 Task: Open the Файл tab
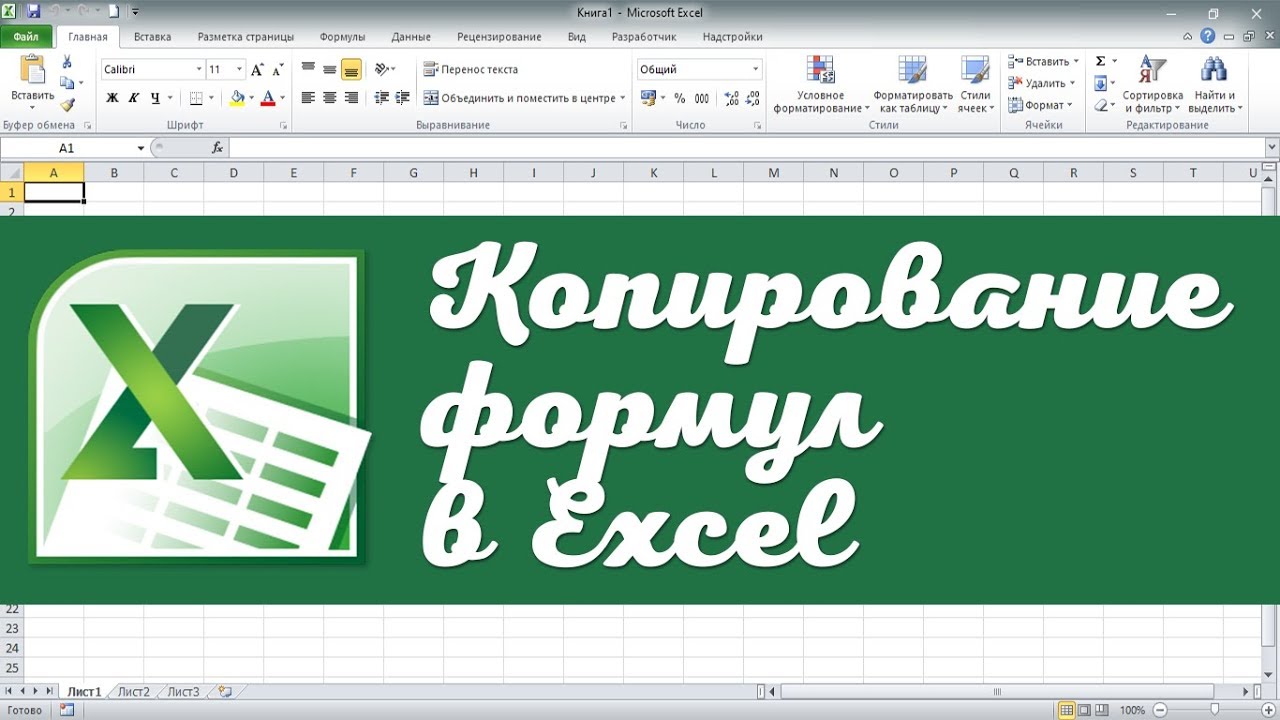(x=26, y=37)
